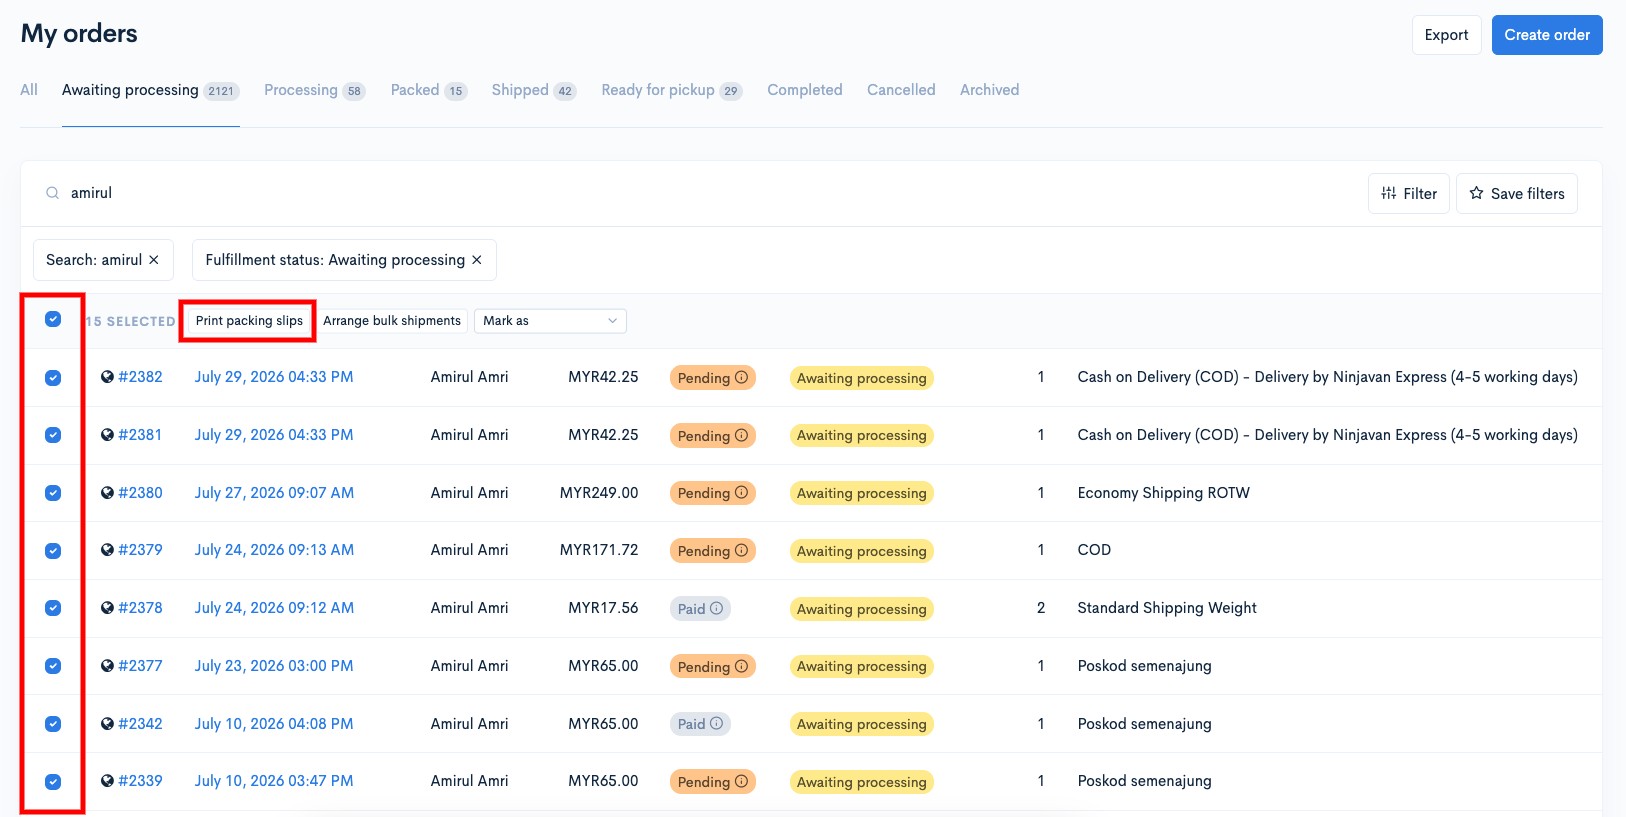Viewport: 1626px width, 817px height.
Task: Remove the 'Search: amirul' filter chip
Action: pyautogui.click(x=154, y=260)
